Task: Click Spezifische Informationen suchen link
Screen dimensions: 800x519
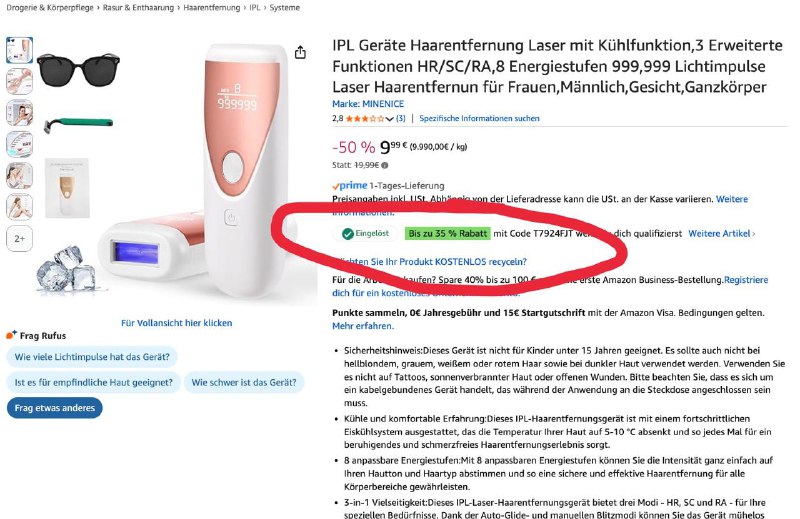Action: pos(479,118)
